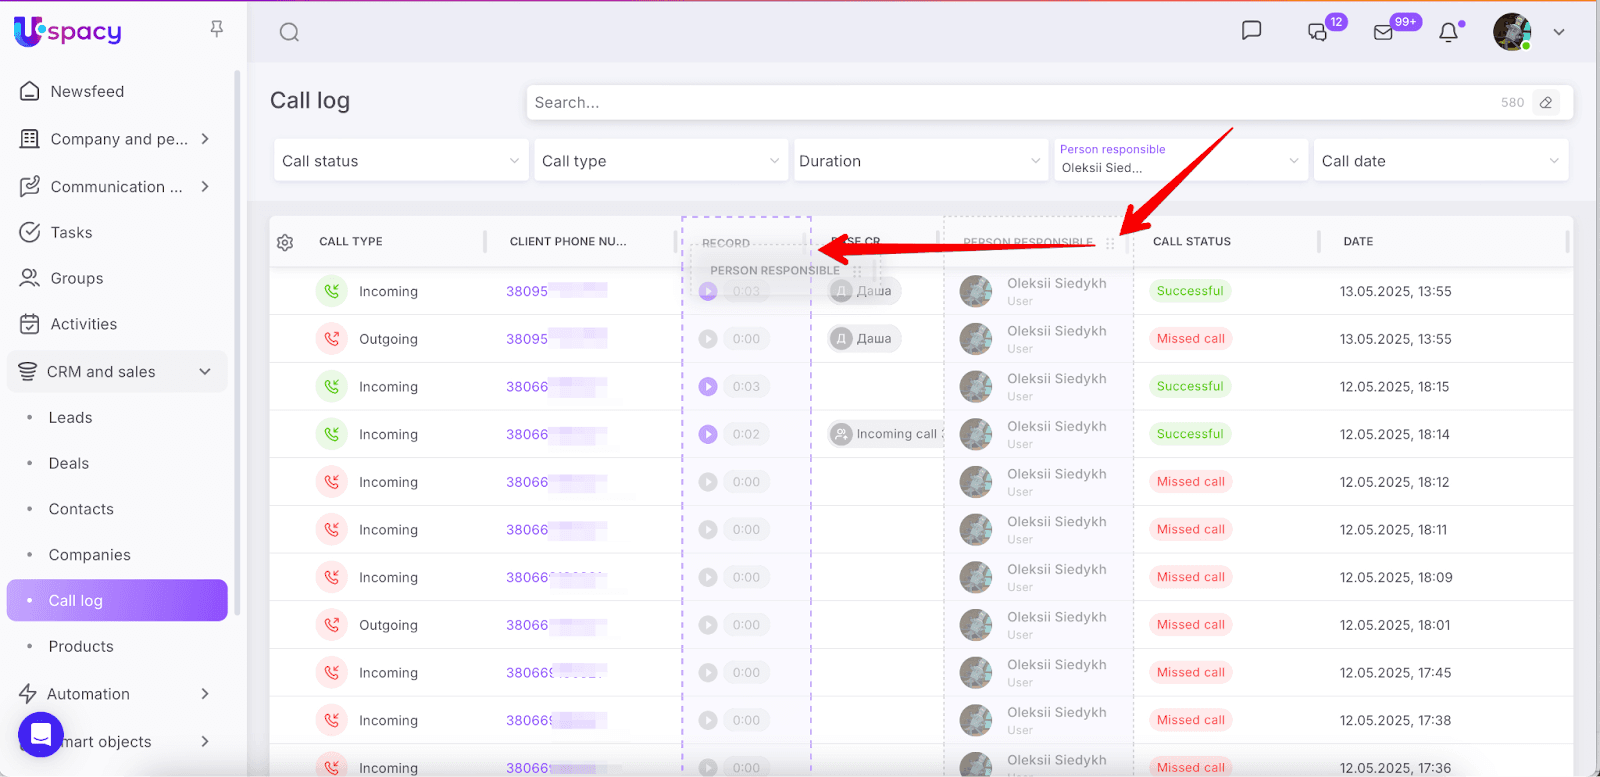
Task: Click the table settings gear icon
Action: coord(285,242)
